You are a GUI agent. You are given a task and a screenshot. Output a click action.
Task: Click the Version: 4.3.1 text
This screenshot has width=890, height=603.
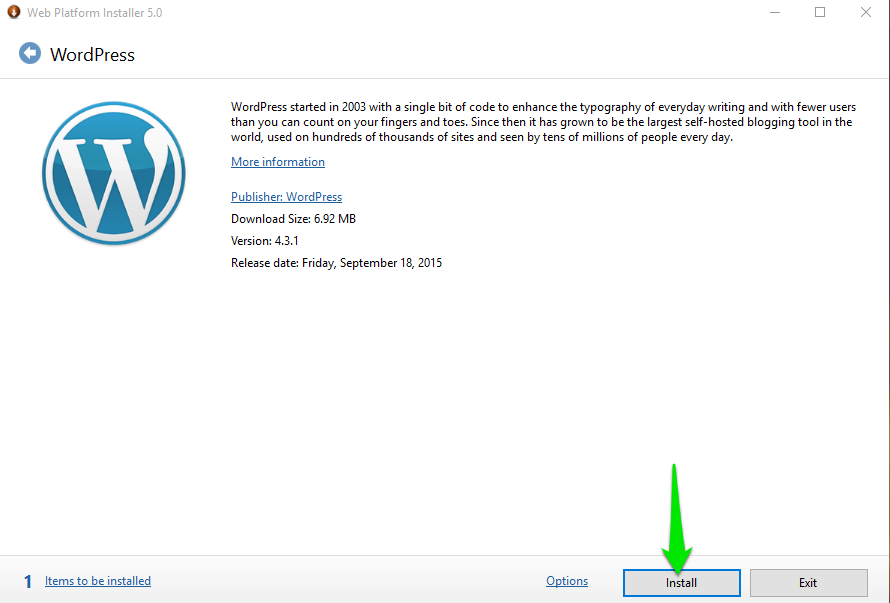pos(265,241)
